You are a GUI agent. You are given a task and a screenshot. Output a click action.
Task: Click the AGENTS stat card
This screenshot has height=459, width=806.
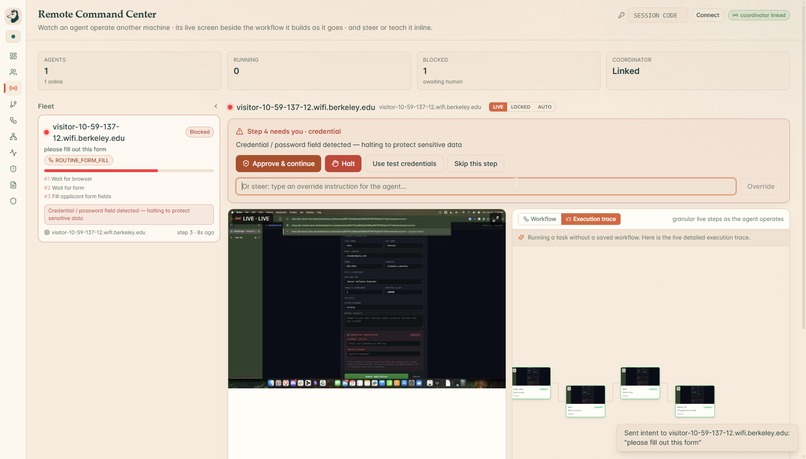click(x=130, y=70)
